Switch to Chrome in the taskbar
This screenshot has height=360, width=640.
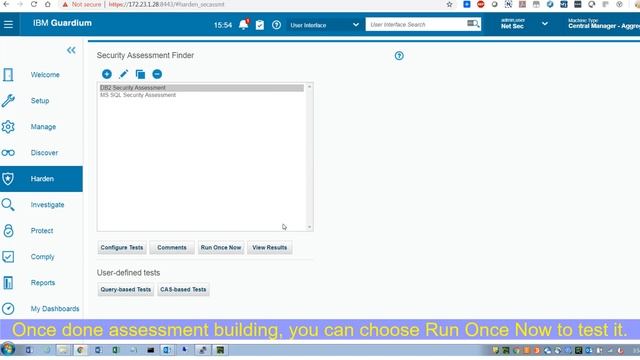(x=80, y=350)
